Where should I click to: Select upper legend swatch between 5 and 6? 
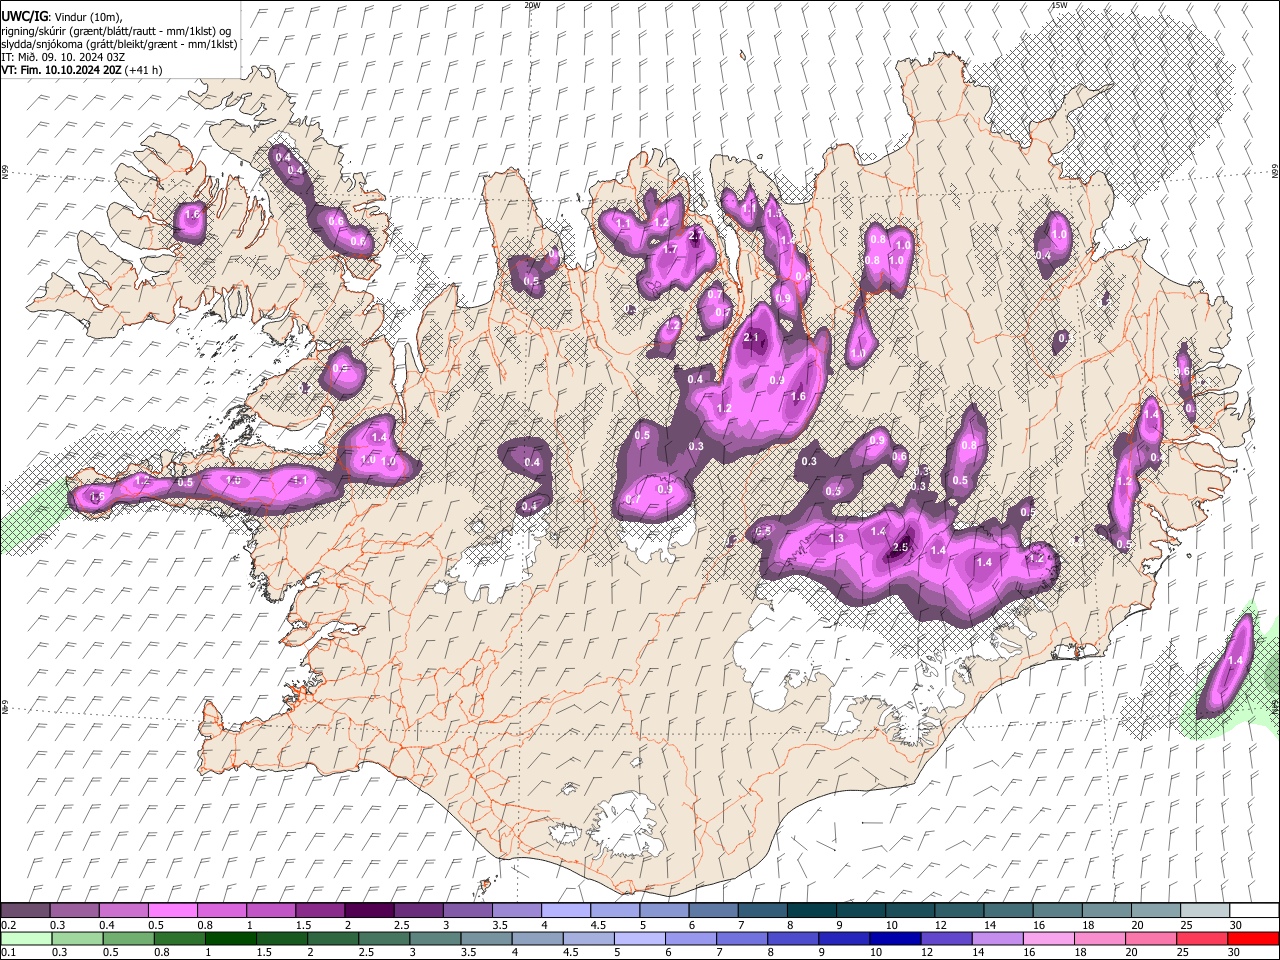(664, 911)
